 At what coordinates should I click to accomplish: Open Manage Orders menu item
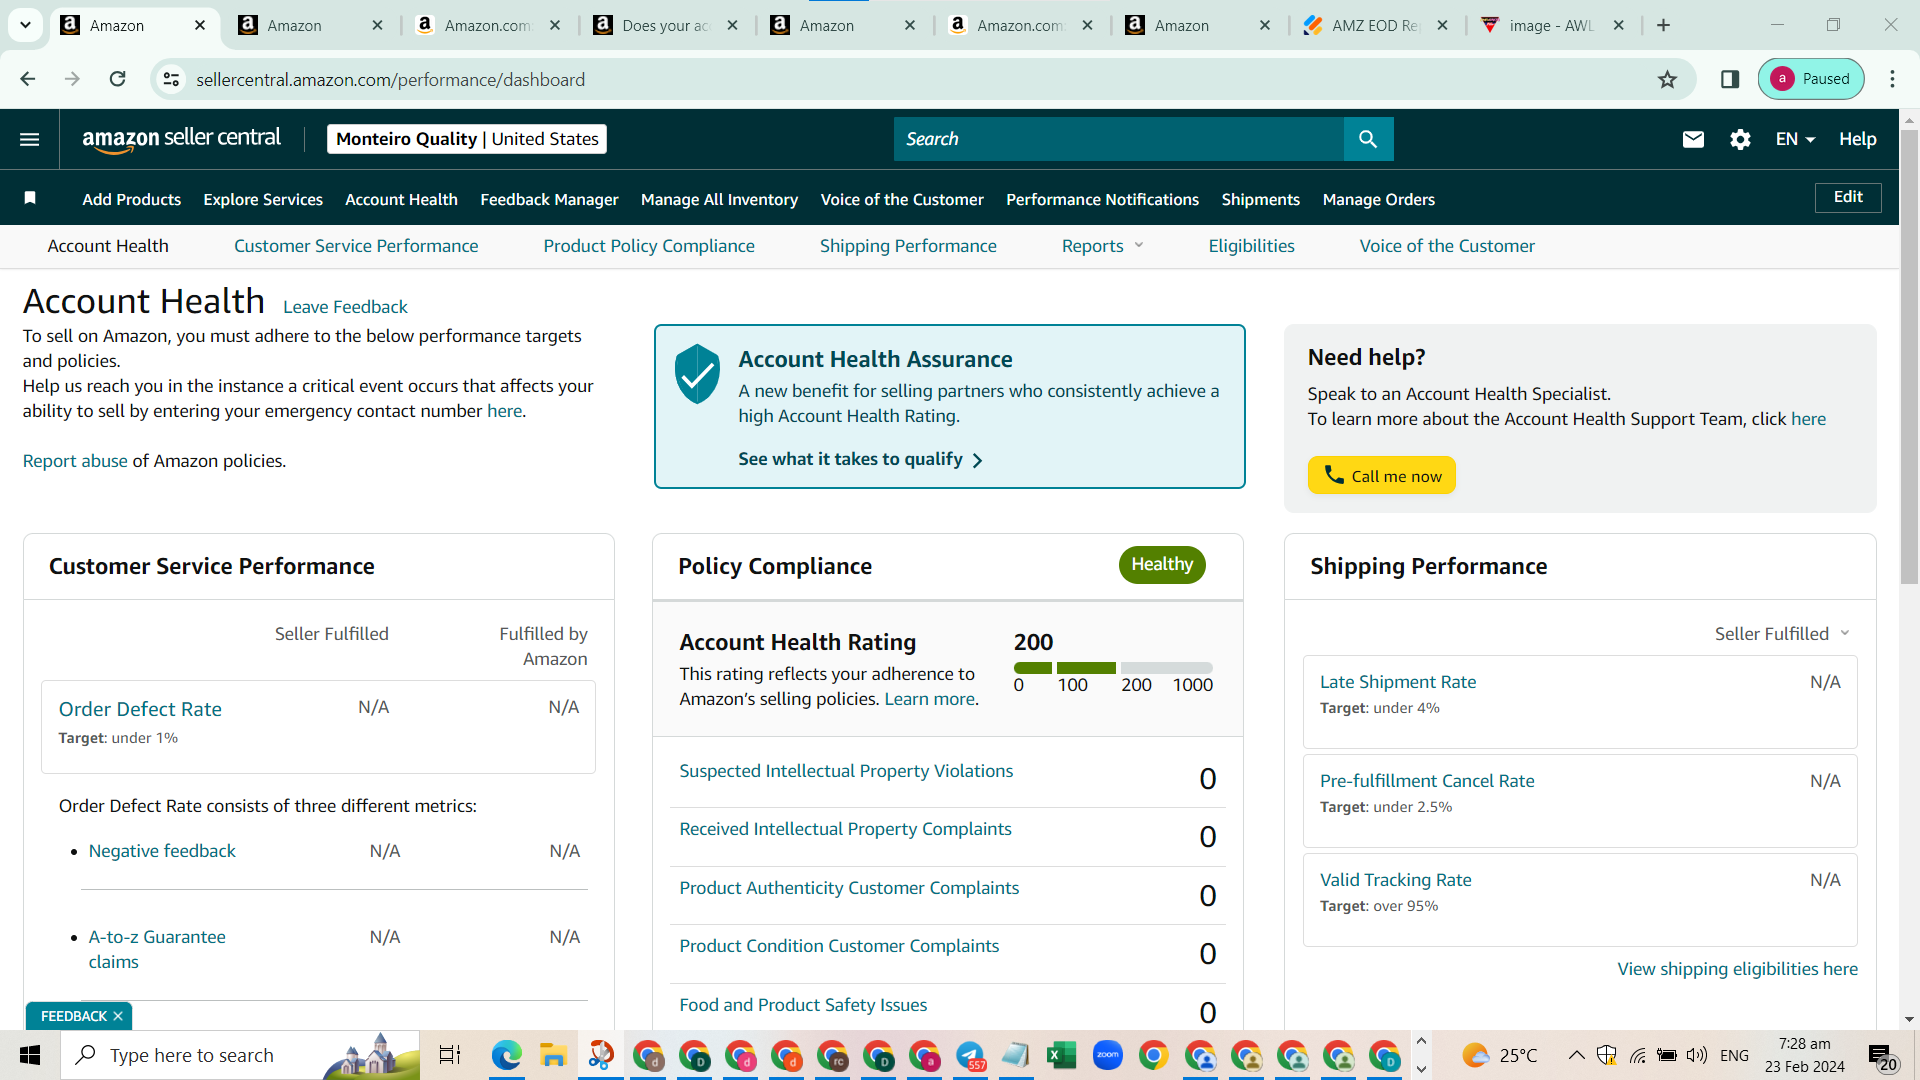coord(1379,199)
